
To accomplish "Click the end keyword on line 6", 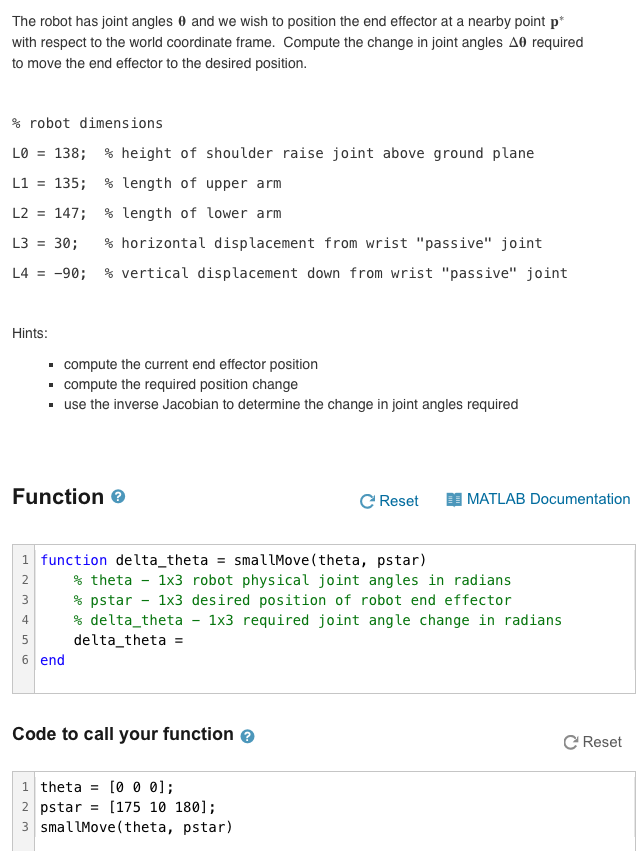I will (x=53, y=661).
